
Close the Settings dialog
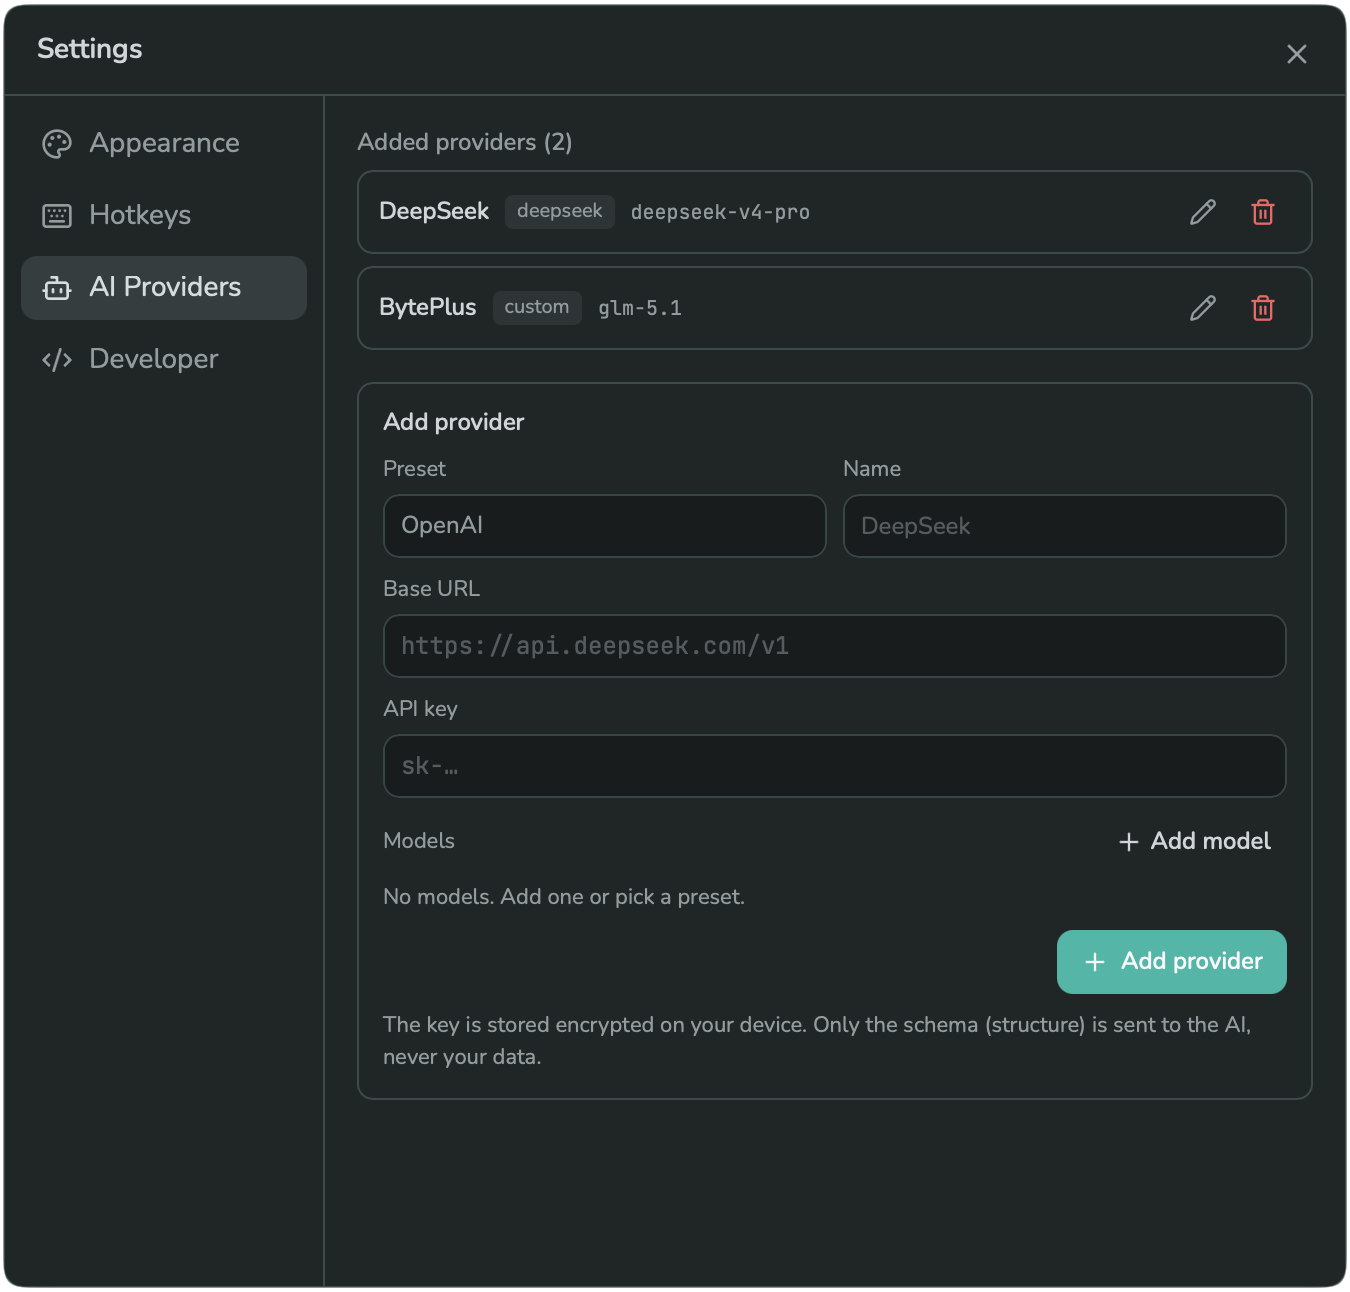(1297, 54)
